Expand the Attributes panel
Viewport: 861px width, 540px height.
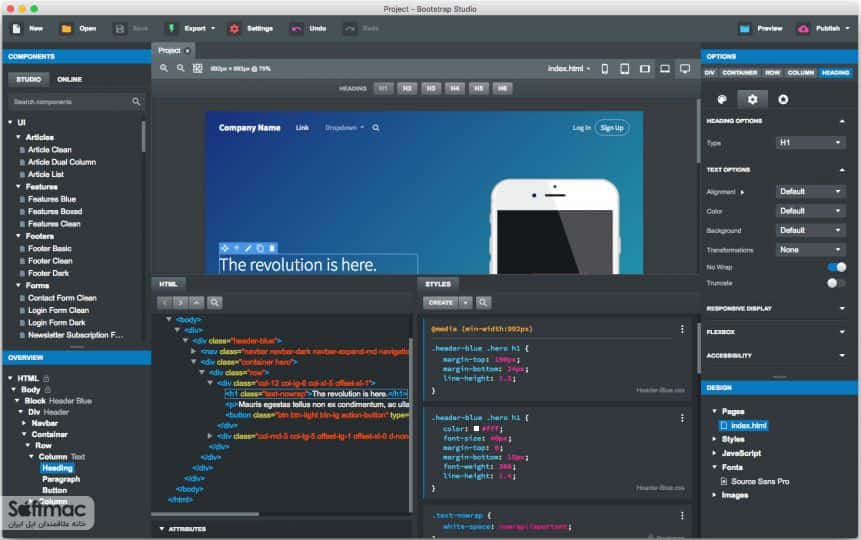coord(162,528)
